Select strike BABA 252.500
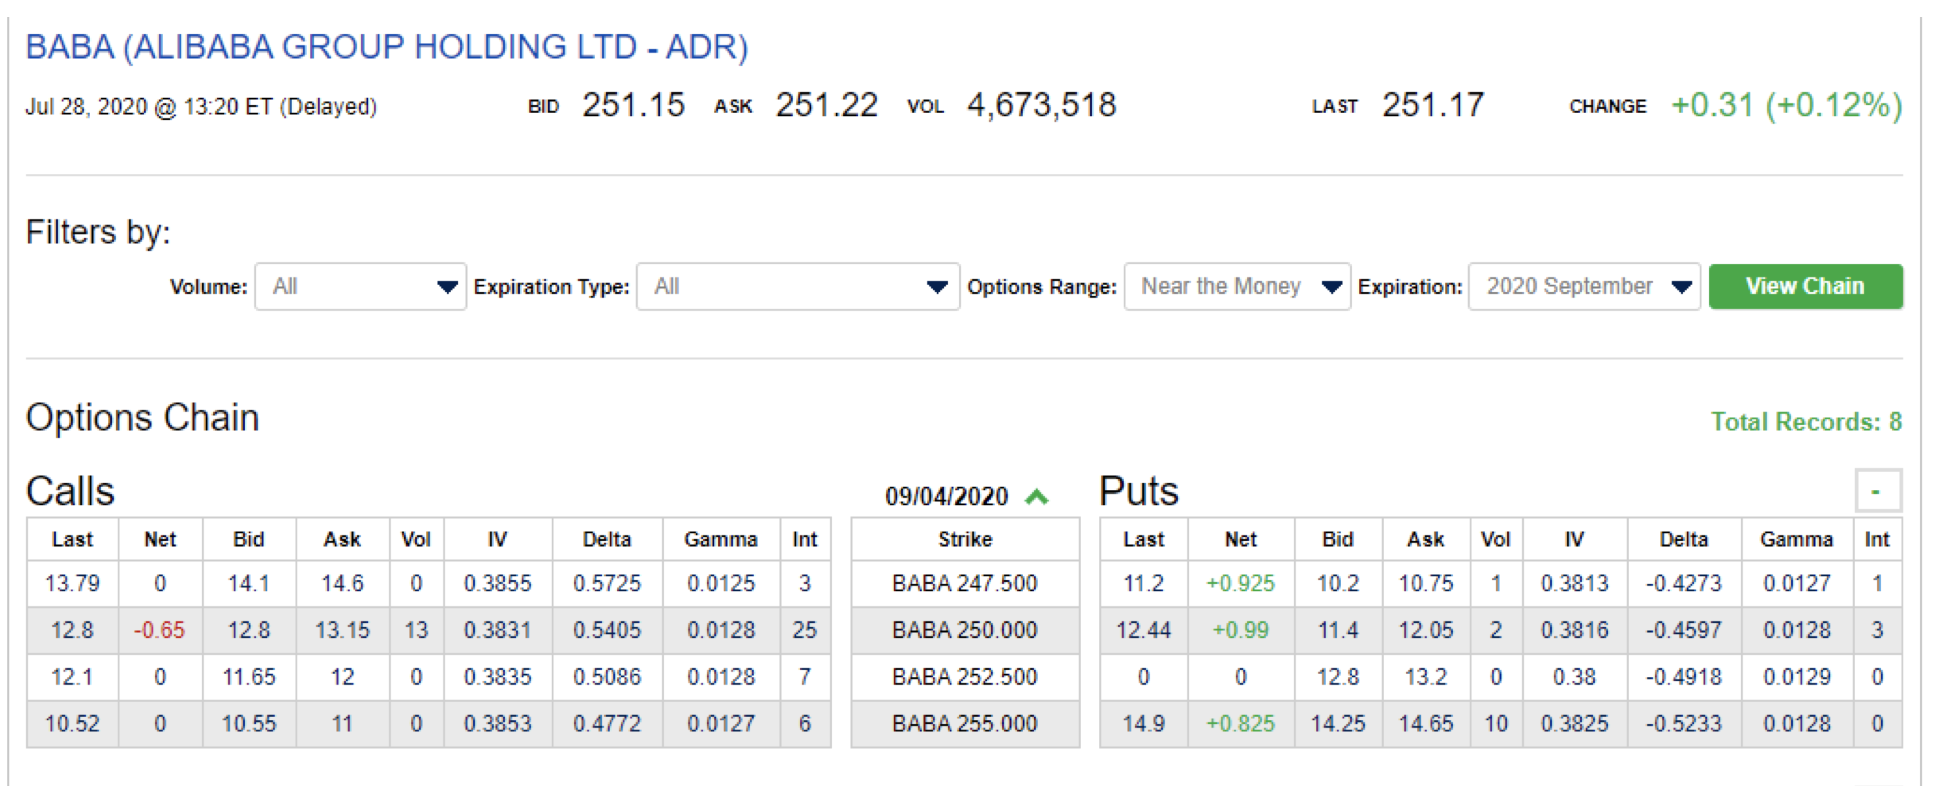1940x786 pixels. 965,677
